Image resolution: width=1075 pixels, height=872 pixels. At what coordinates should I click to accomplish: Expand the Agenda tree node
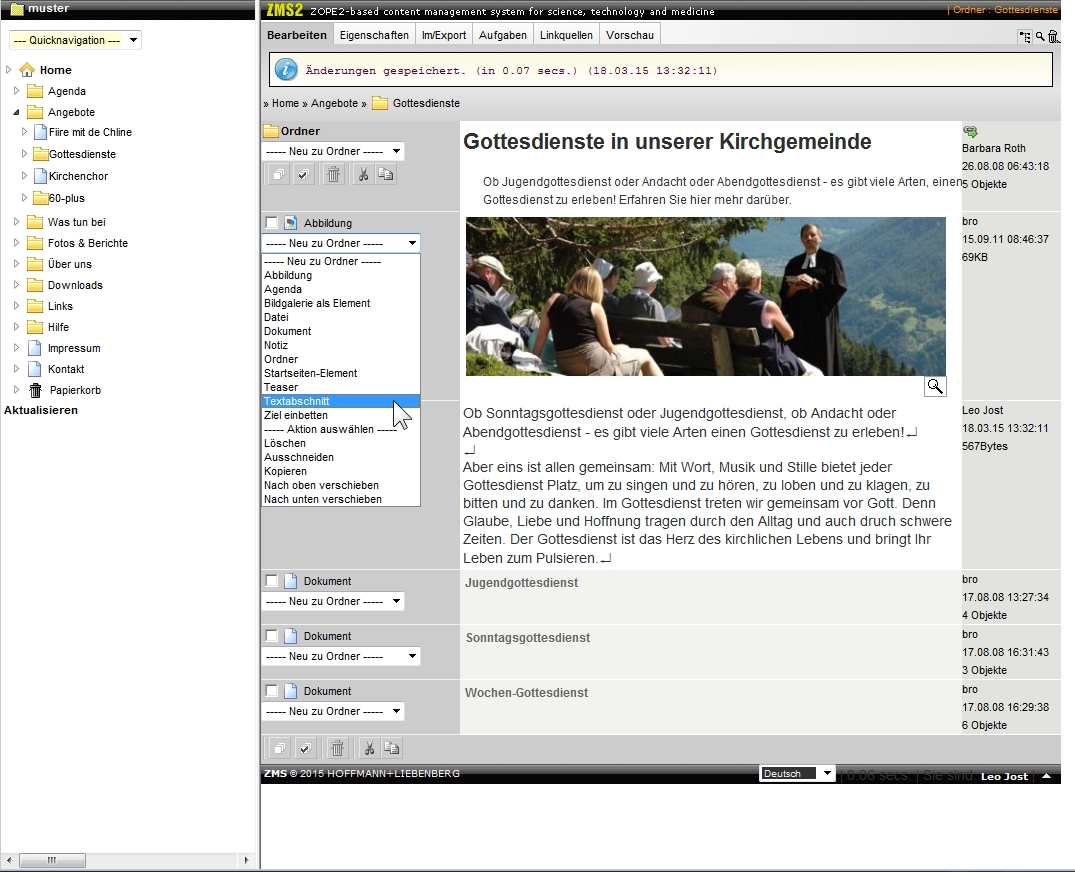tap(16, 90)
